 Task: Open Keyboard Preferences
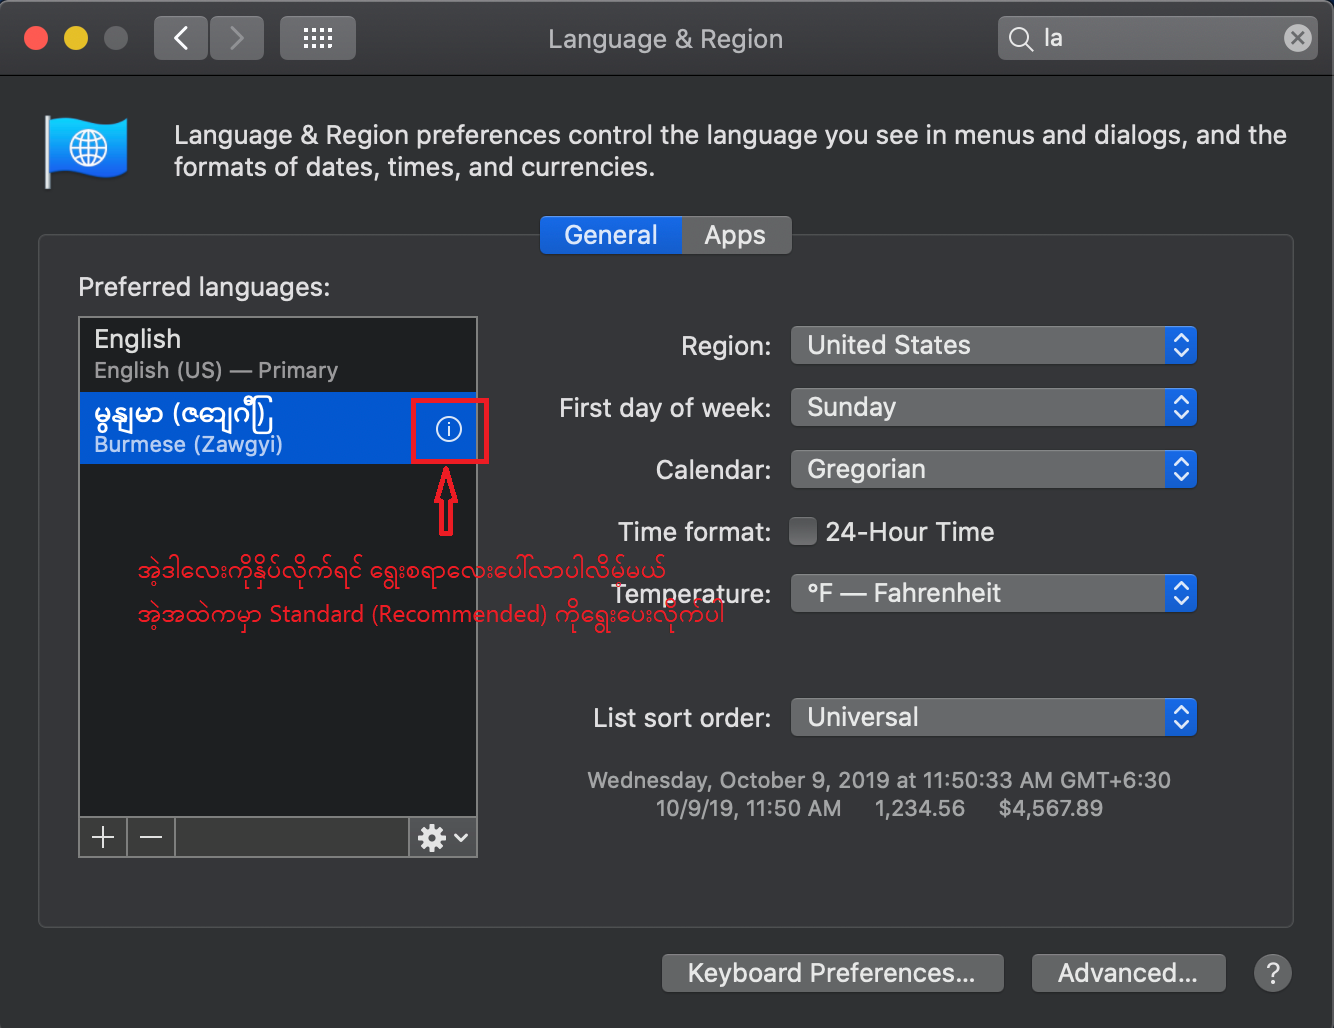point(832,973)
